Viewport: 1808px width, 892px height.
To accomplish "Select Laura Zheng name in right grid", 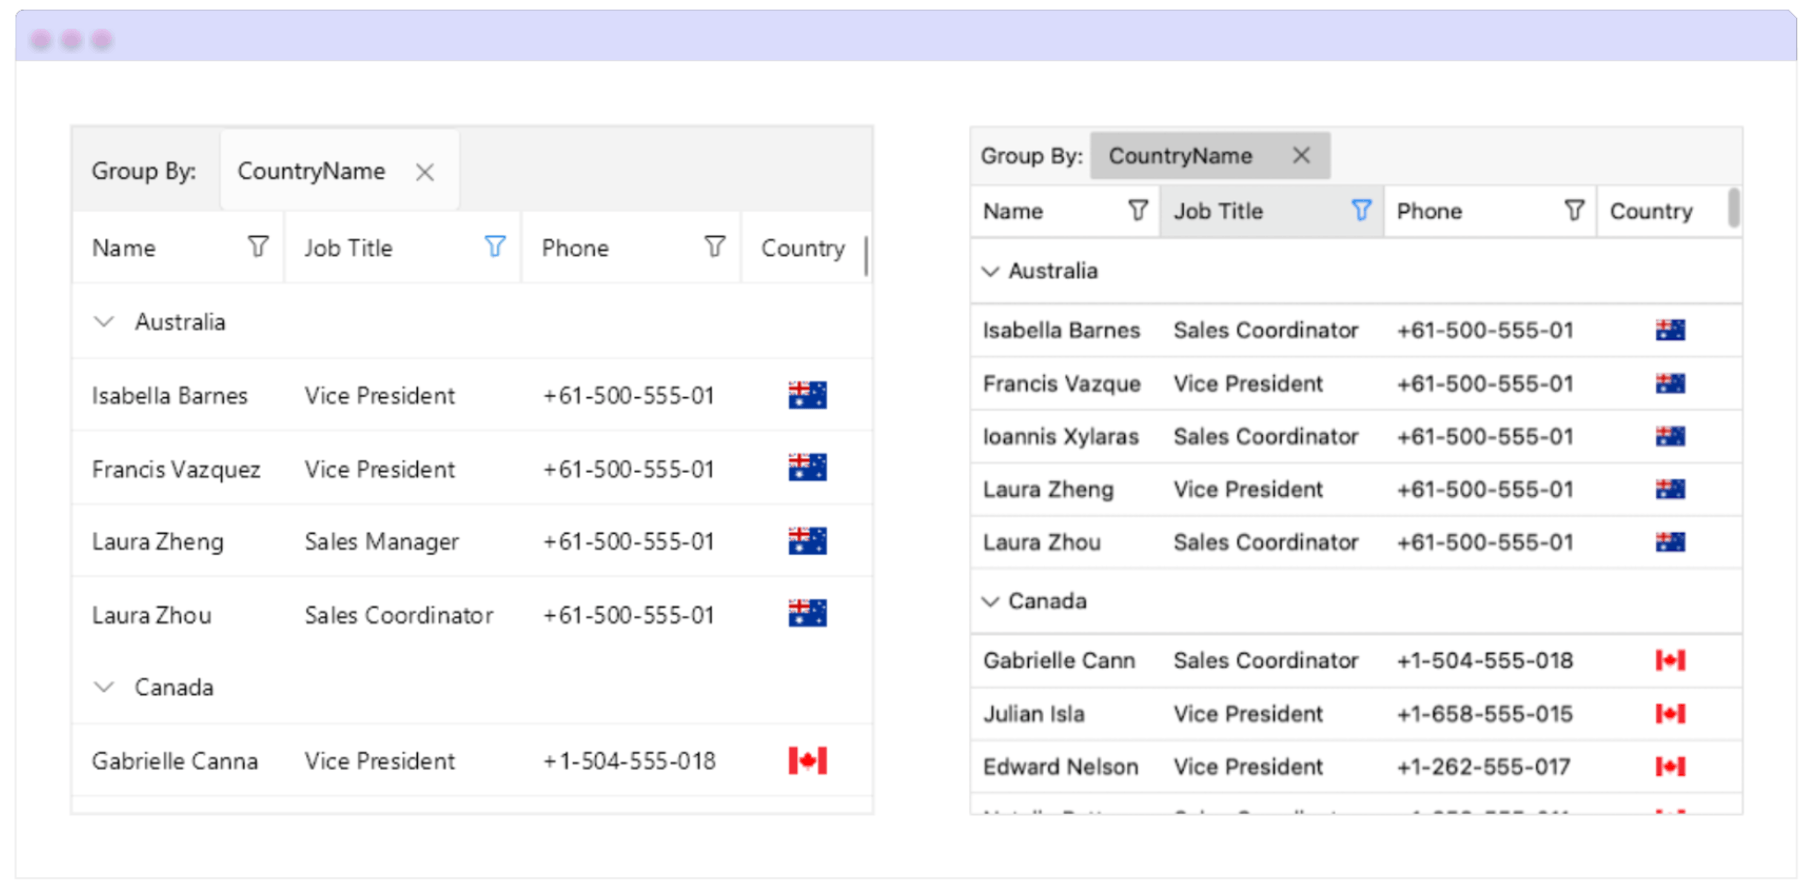I will click(1048, 490).
